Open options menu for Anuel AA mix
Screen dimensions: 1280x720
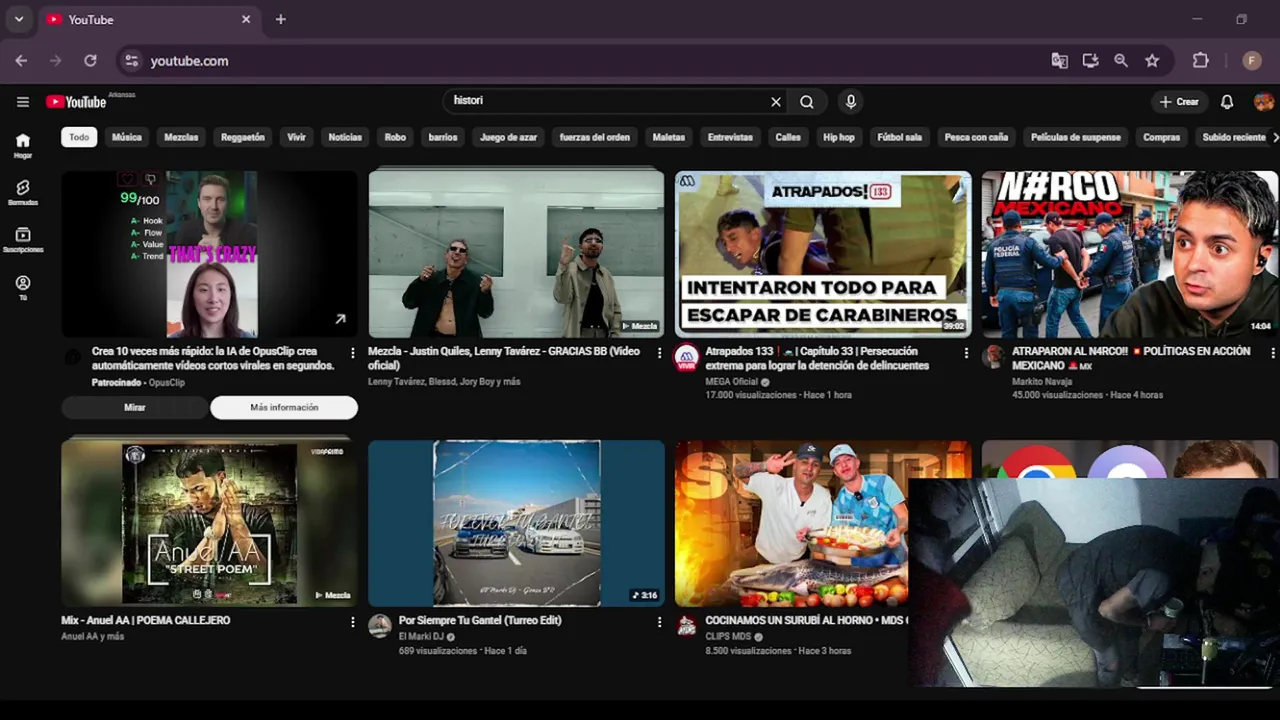coord(353,622)
